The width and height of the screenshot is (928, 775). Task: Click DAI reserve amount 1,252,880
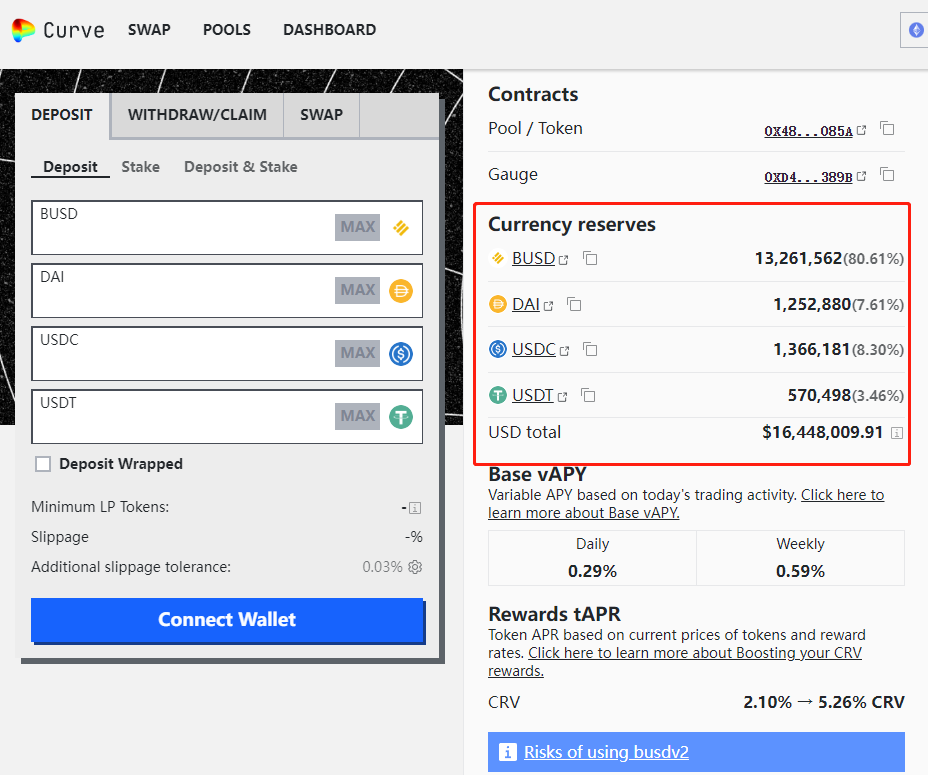tap(812, 304)
